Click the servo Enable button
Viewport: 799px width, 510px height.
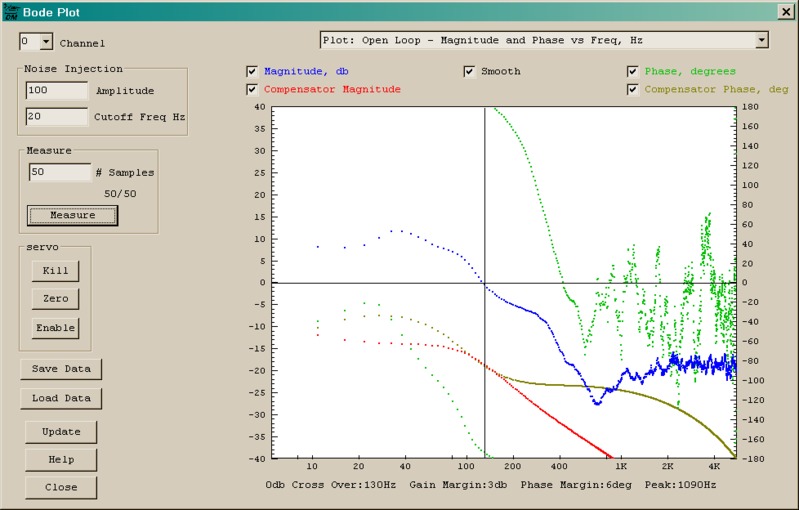pyautogui.click(x=55, y=328)
